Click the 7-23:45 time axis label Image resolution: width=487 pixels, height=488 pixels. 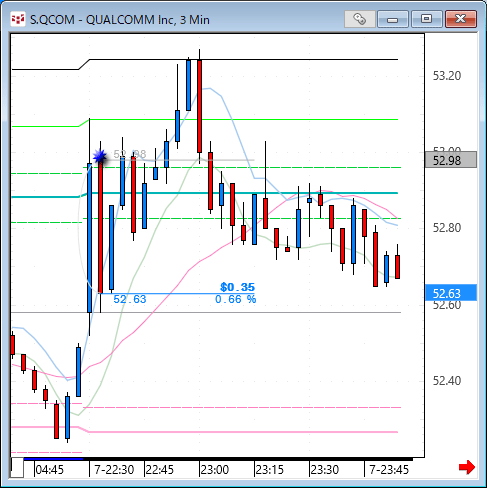coord(389,470)
